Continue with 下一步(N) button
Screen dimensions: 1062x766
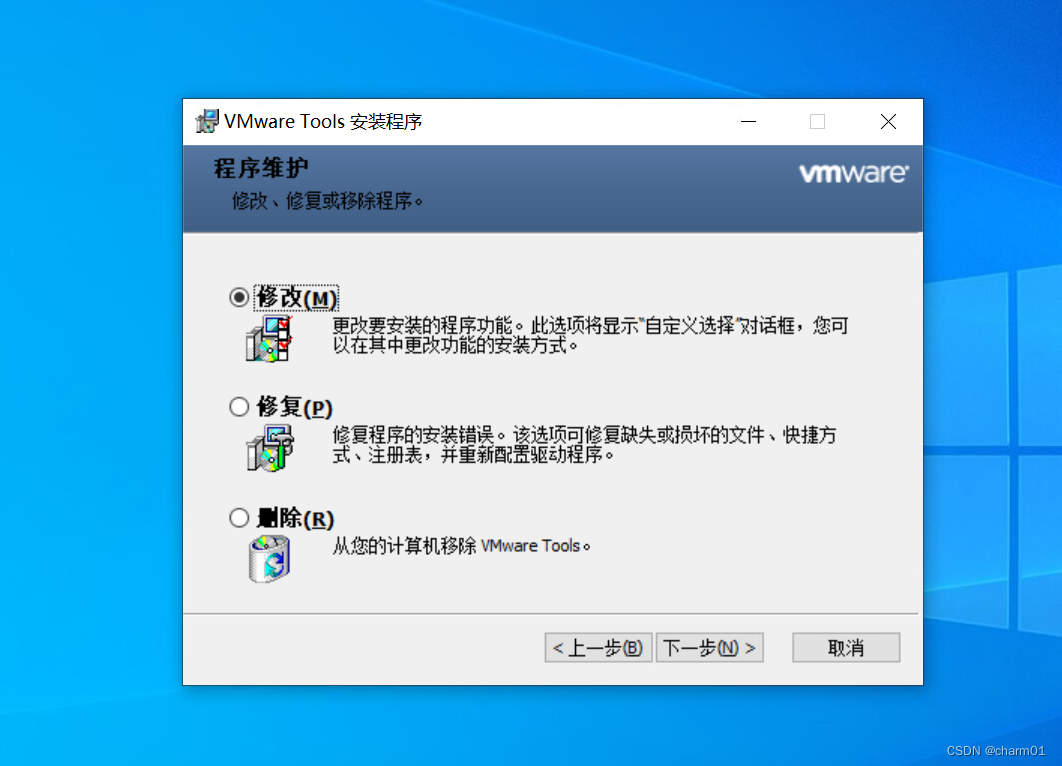pyautogui.click(x=709, y=647)
